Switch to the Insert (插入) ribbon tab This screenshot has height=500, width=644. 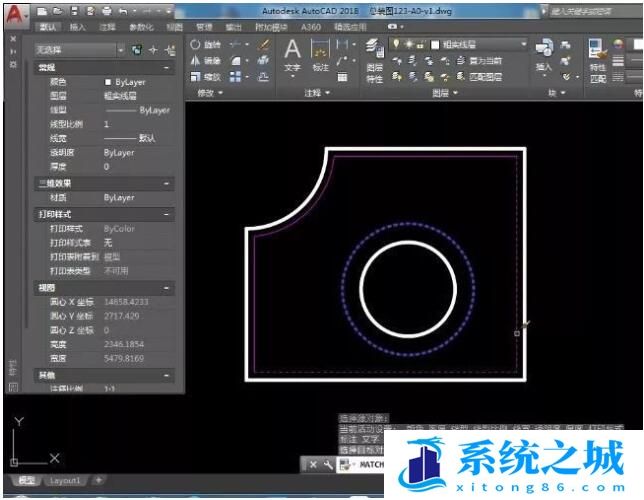[78, 28]
